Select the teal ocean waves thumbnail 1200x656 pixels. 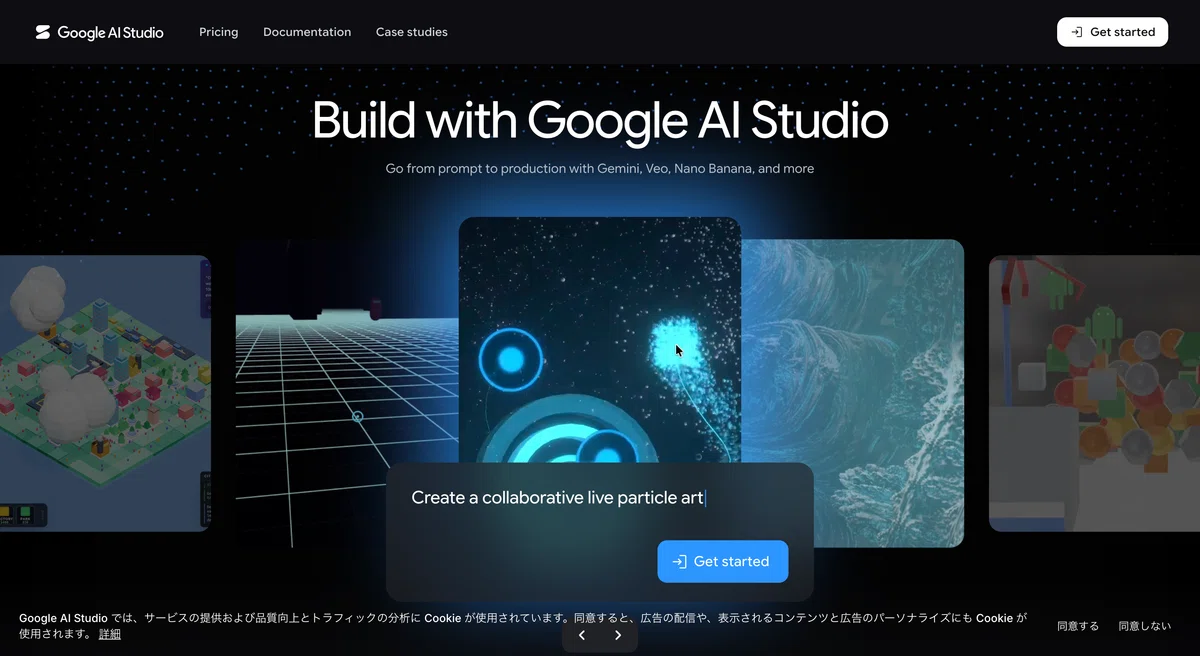[853, 393]
